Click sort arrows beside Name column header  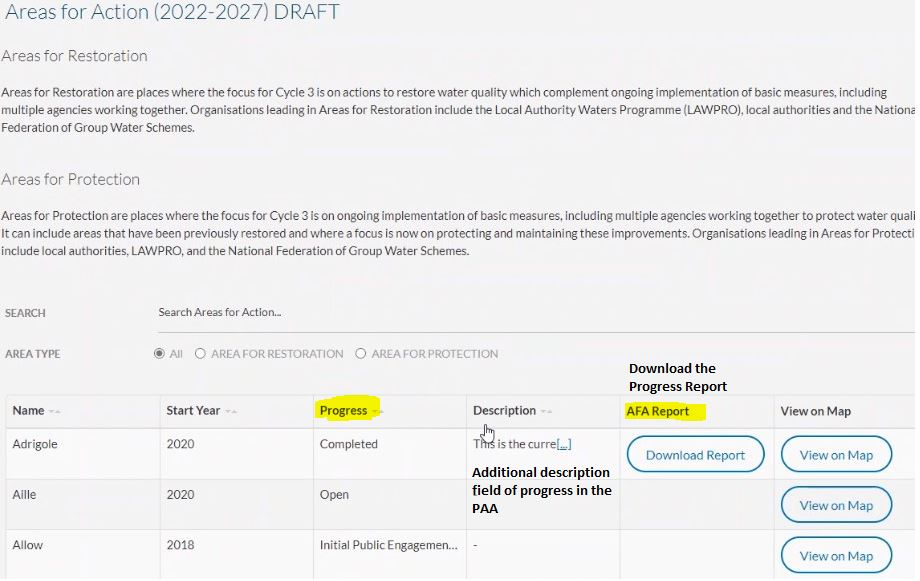click(x=55, y=412)
